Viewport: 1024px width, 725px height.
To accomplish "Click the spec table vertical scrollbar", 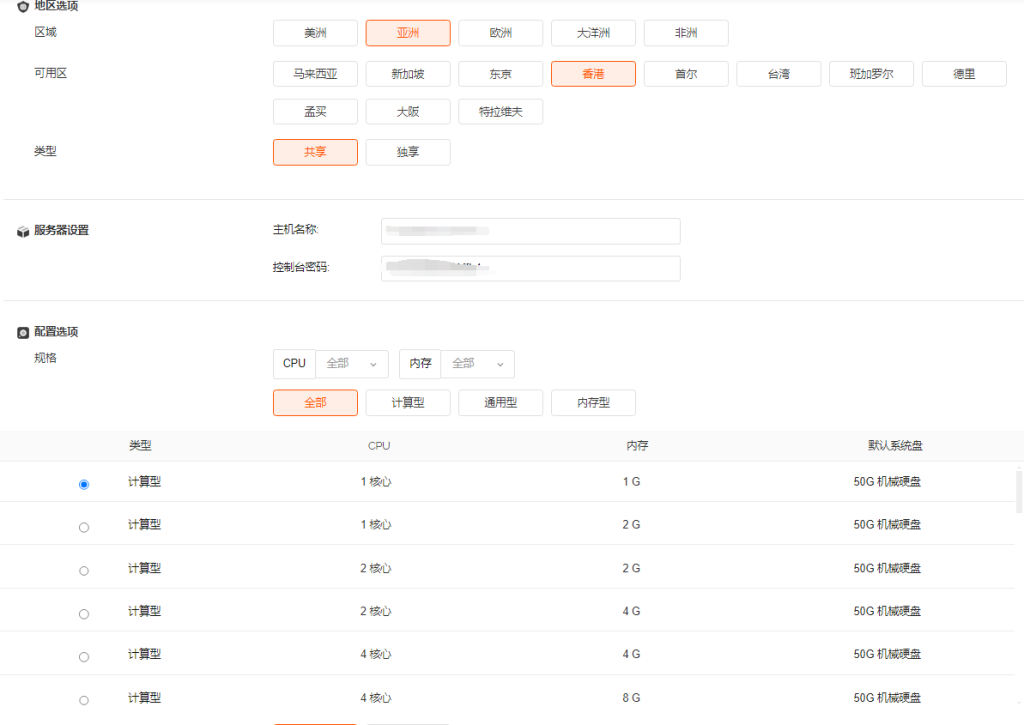I will coord(1018,492).
